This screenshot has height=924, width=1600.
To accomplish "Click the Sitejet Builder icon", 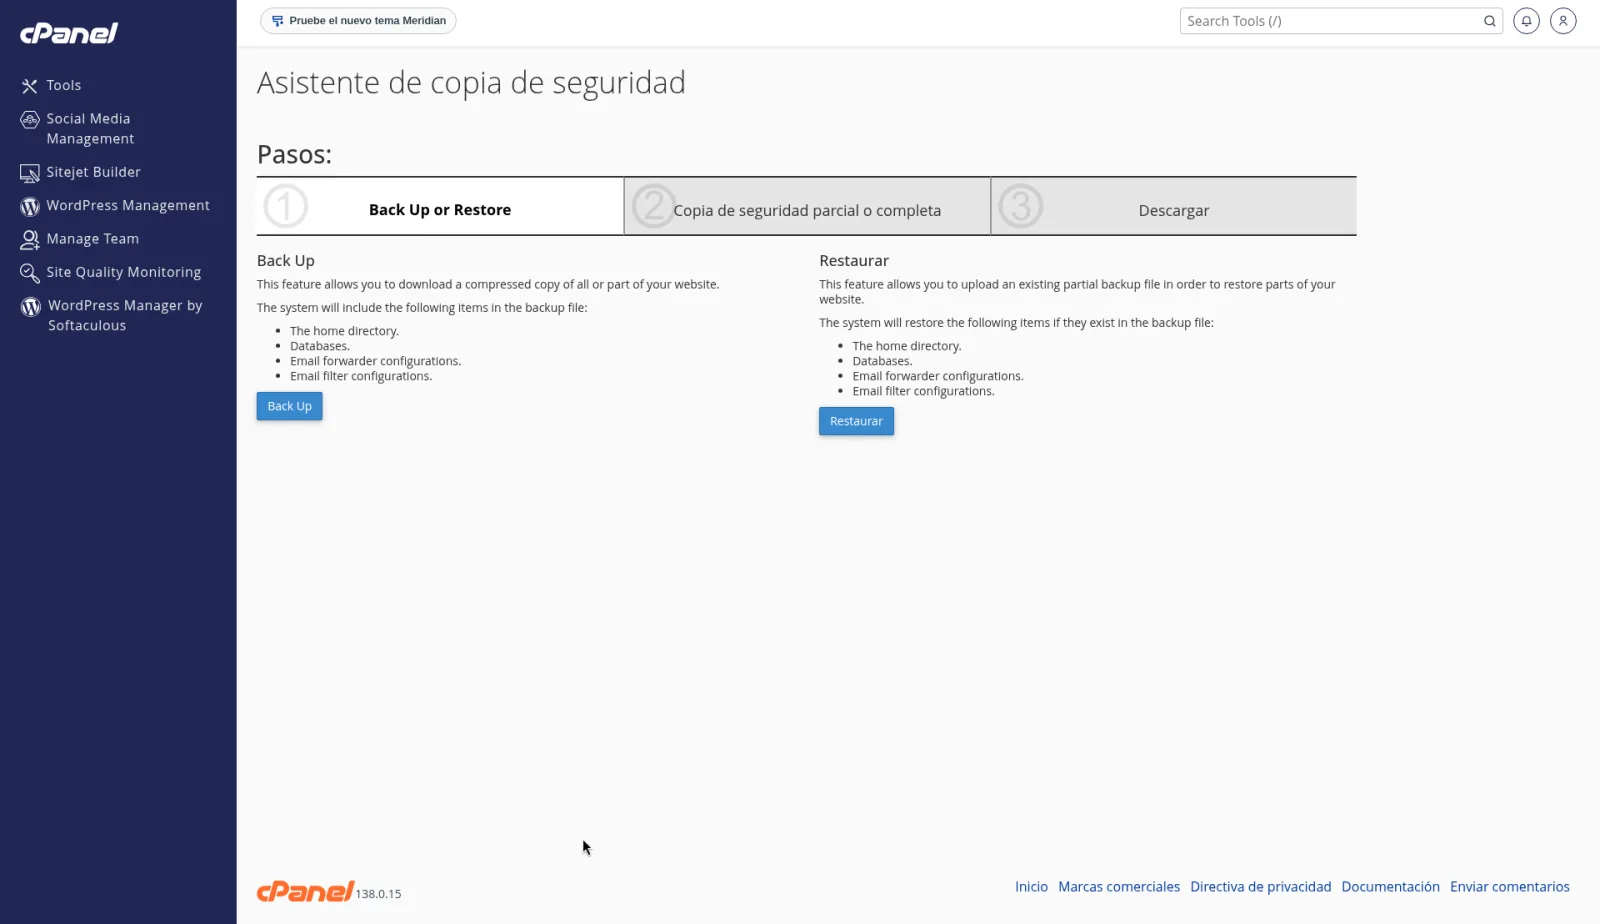I will (30, 173).
